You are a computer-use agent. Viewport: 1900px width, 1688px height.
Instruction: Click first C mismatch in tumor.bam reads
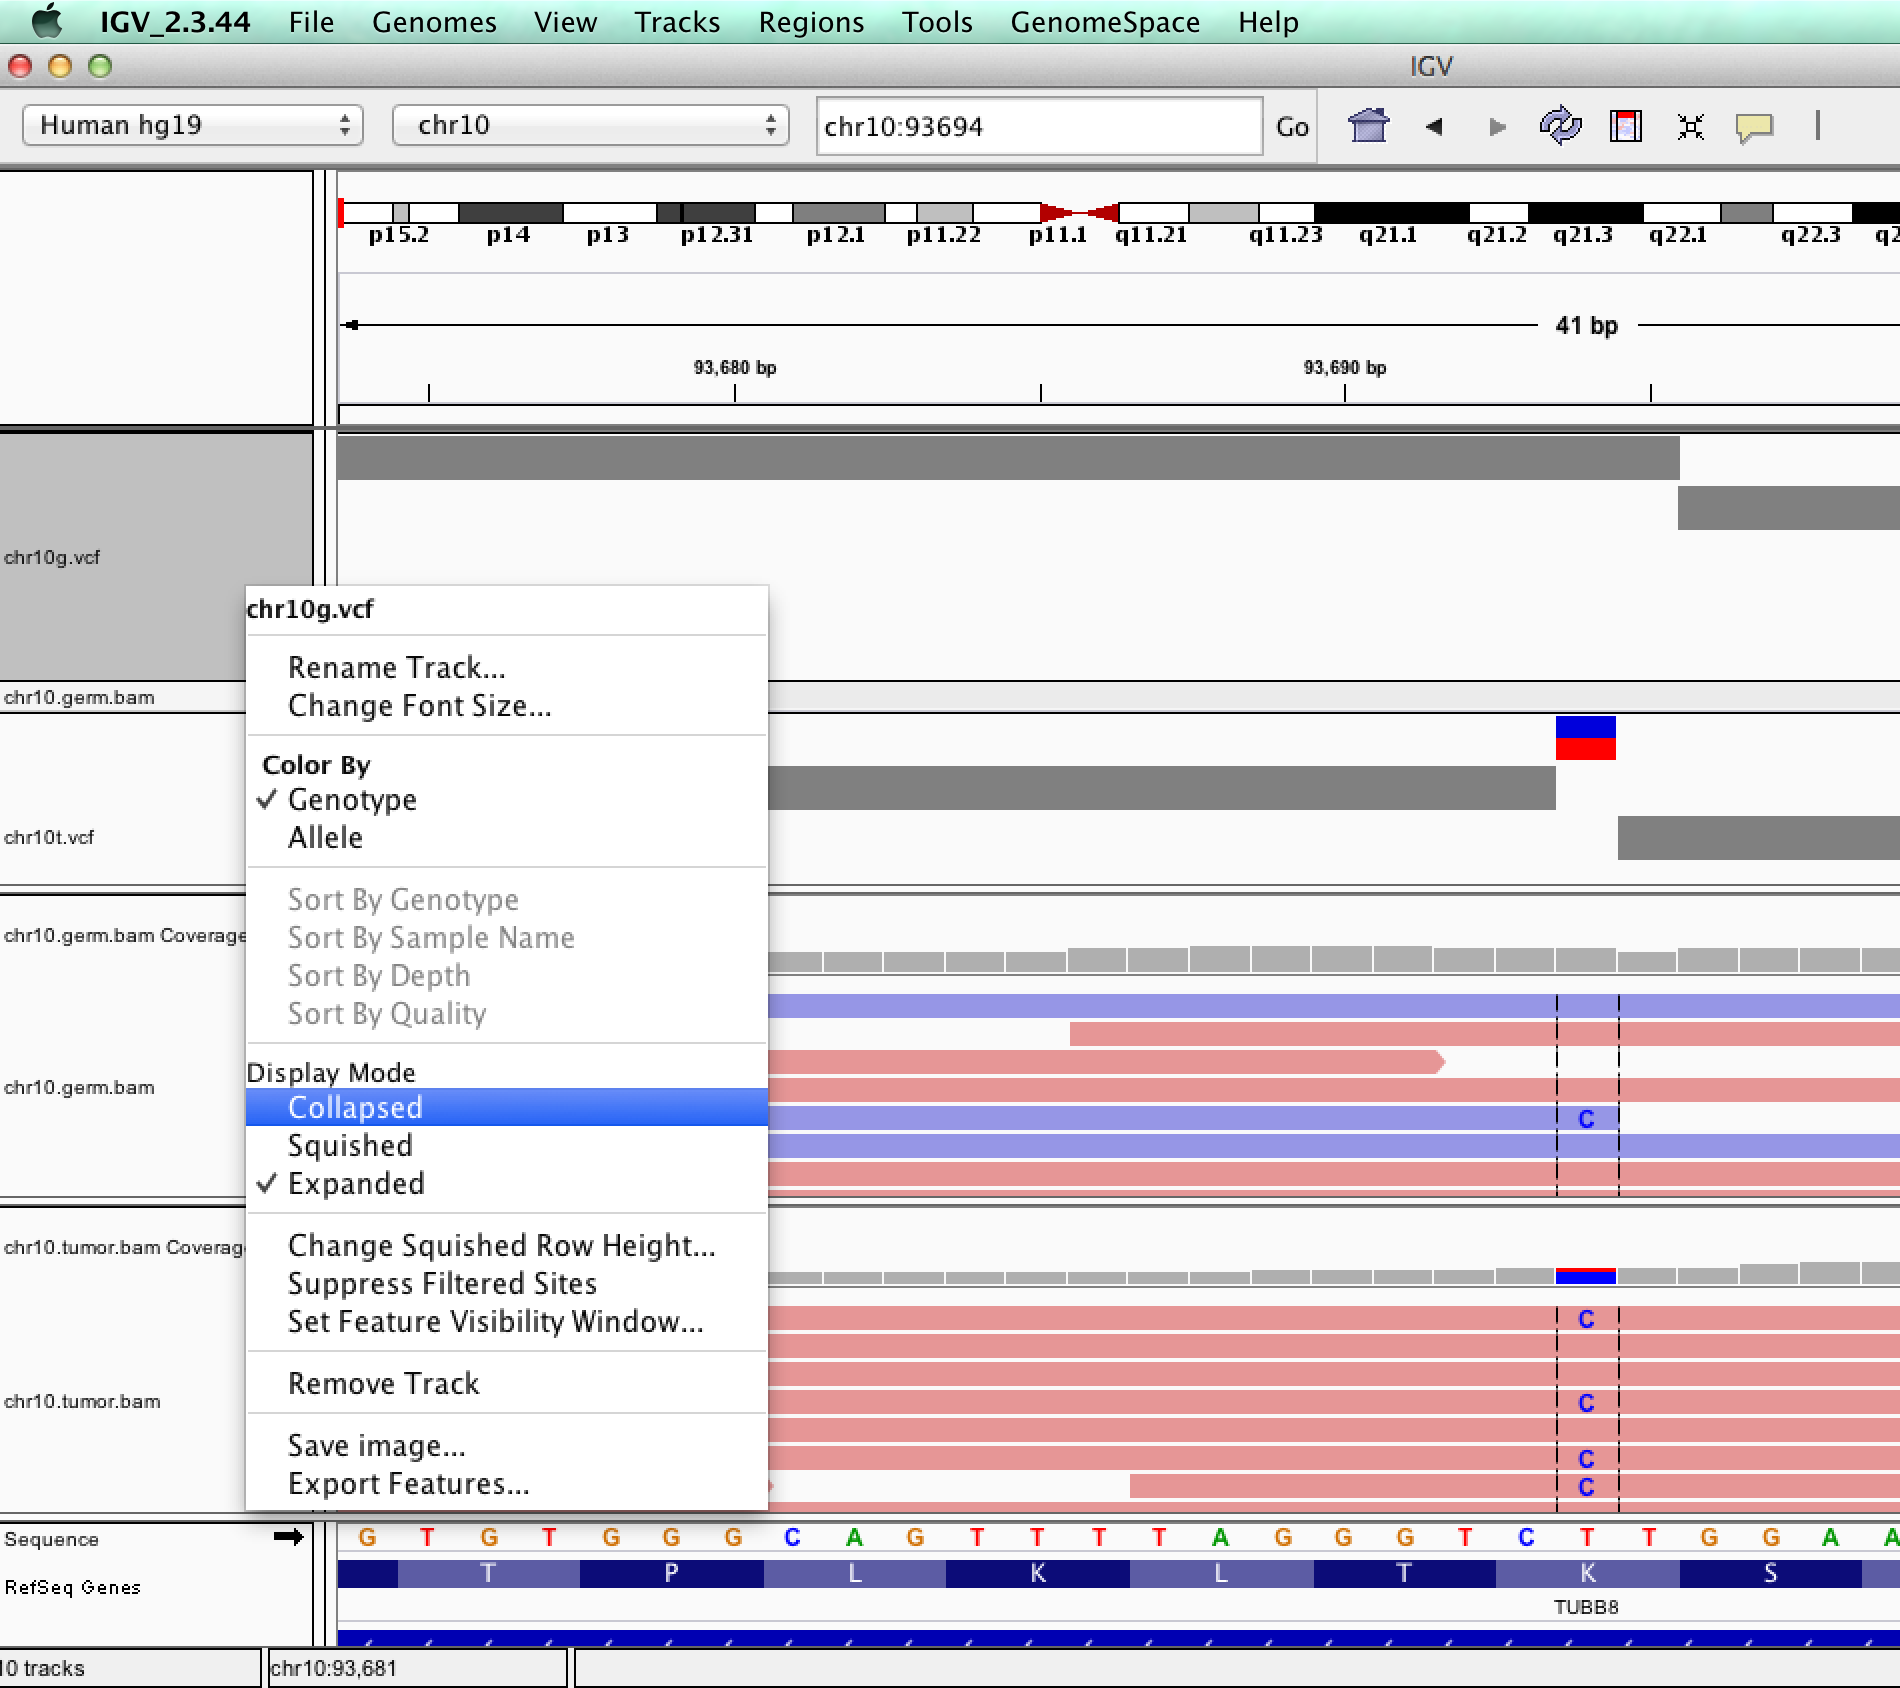tap(1586, 1319)
